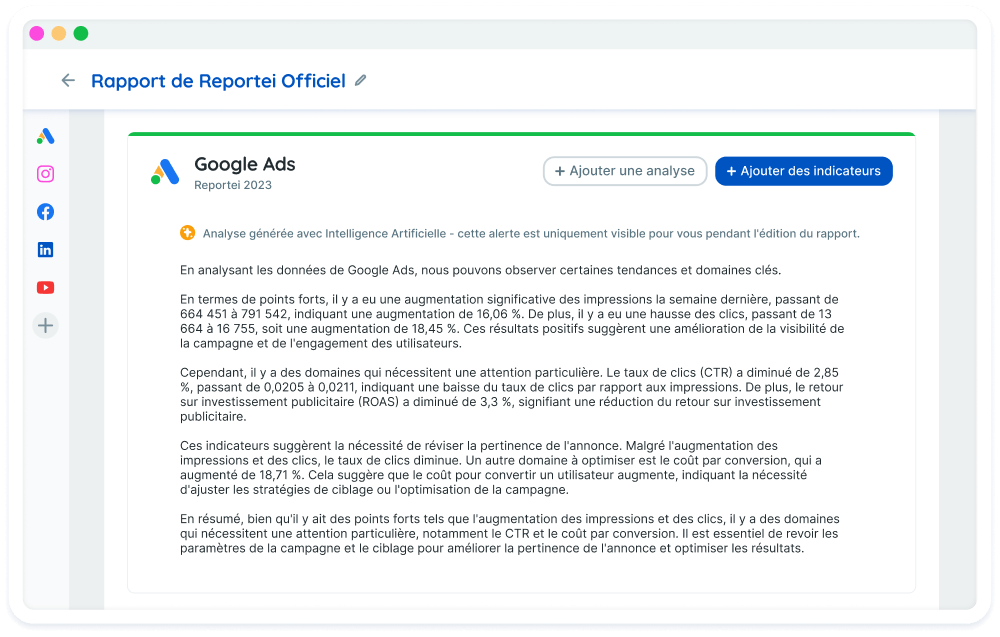Click the pencil icon to rename the report
The height and width of the screenshot is (637, 1000).
[361, 80]
